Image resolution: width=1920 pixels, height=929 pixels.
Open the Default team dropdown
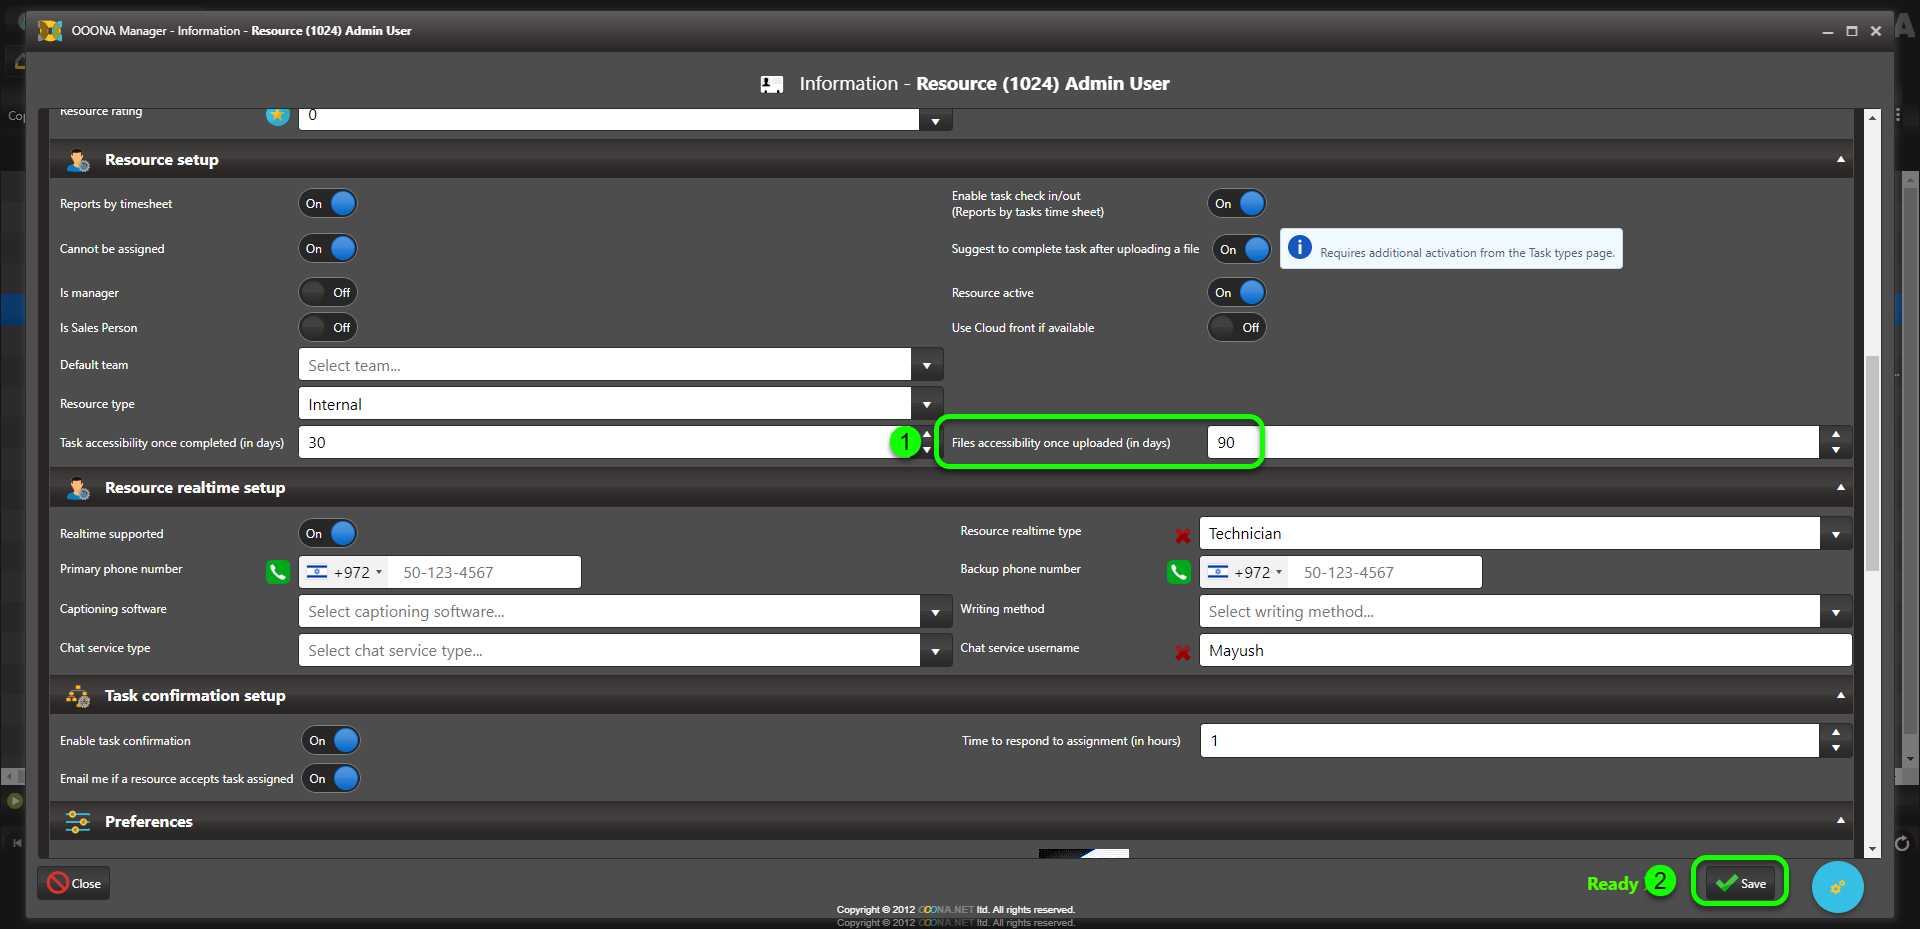coord(926,366)
